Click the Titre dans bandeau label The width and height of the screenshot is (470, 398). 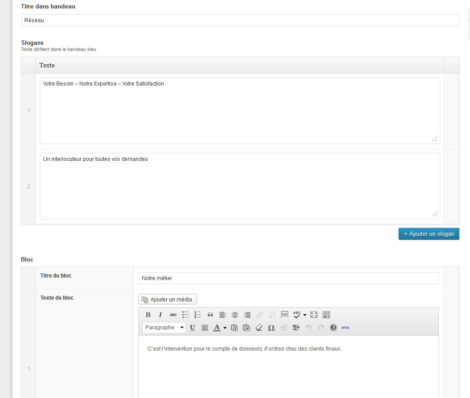pyautogui.click(x=48, y=6)
